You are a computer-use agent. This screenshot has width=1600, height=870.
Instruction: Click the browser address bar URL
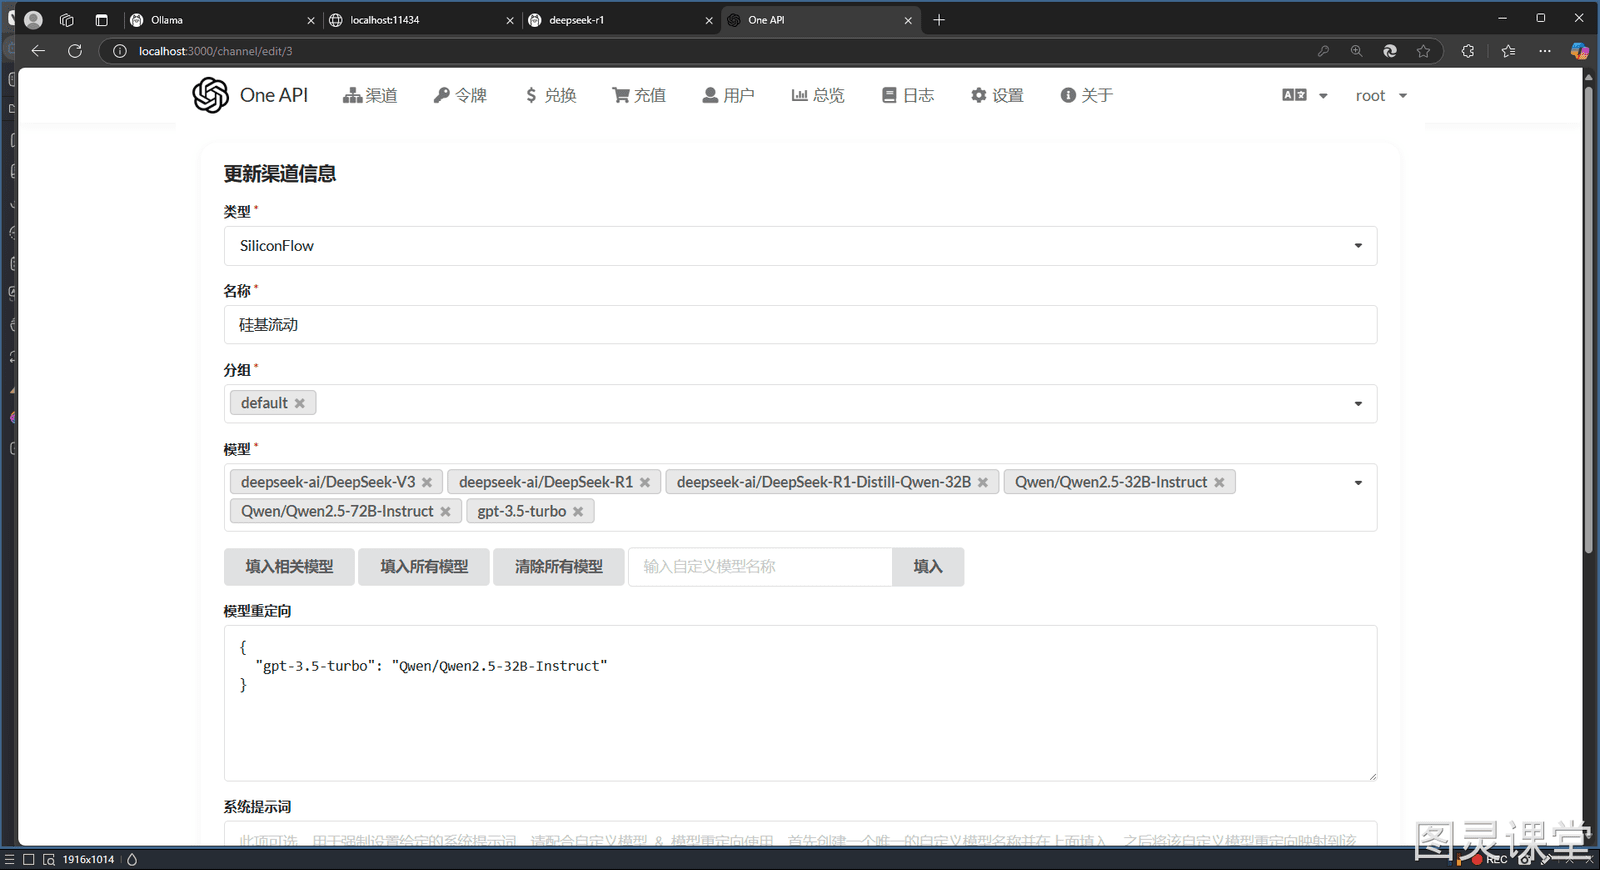tap(216, 51)
